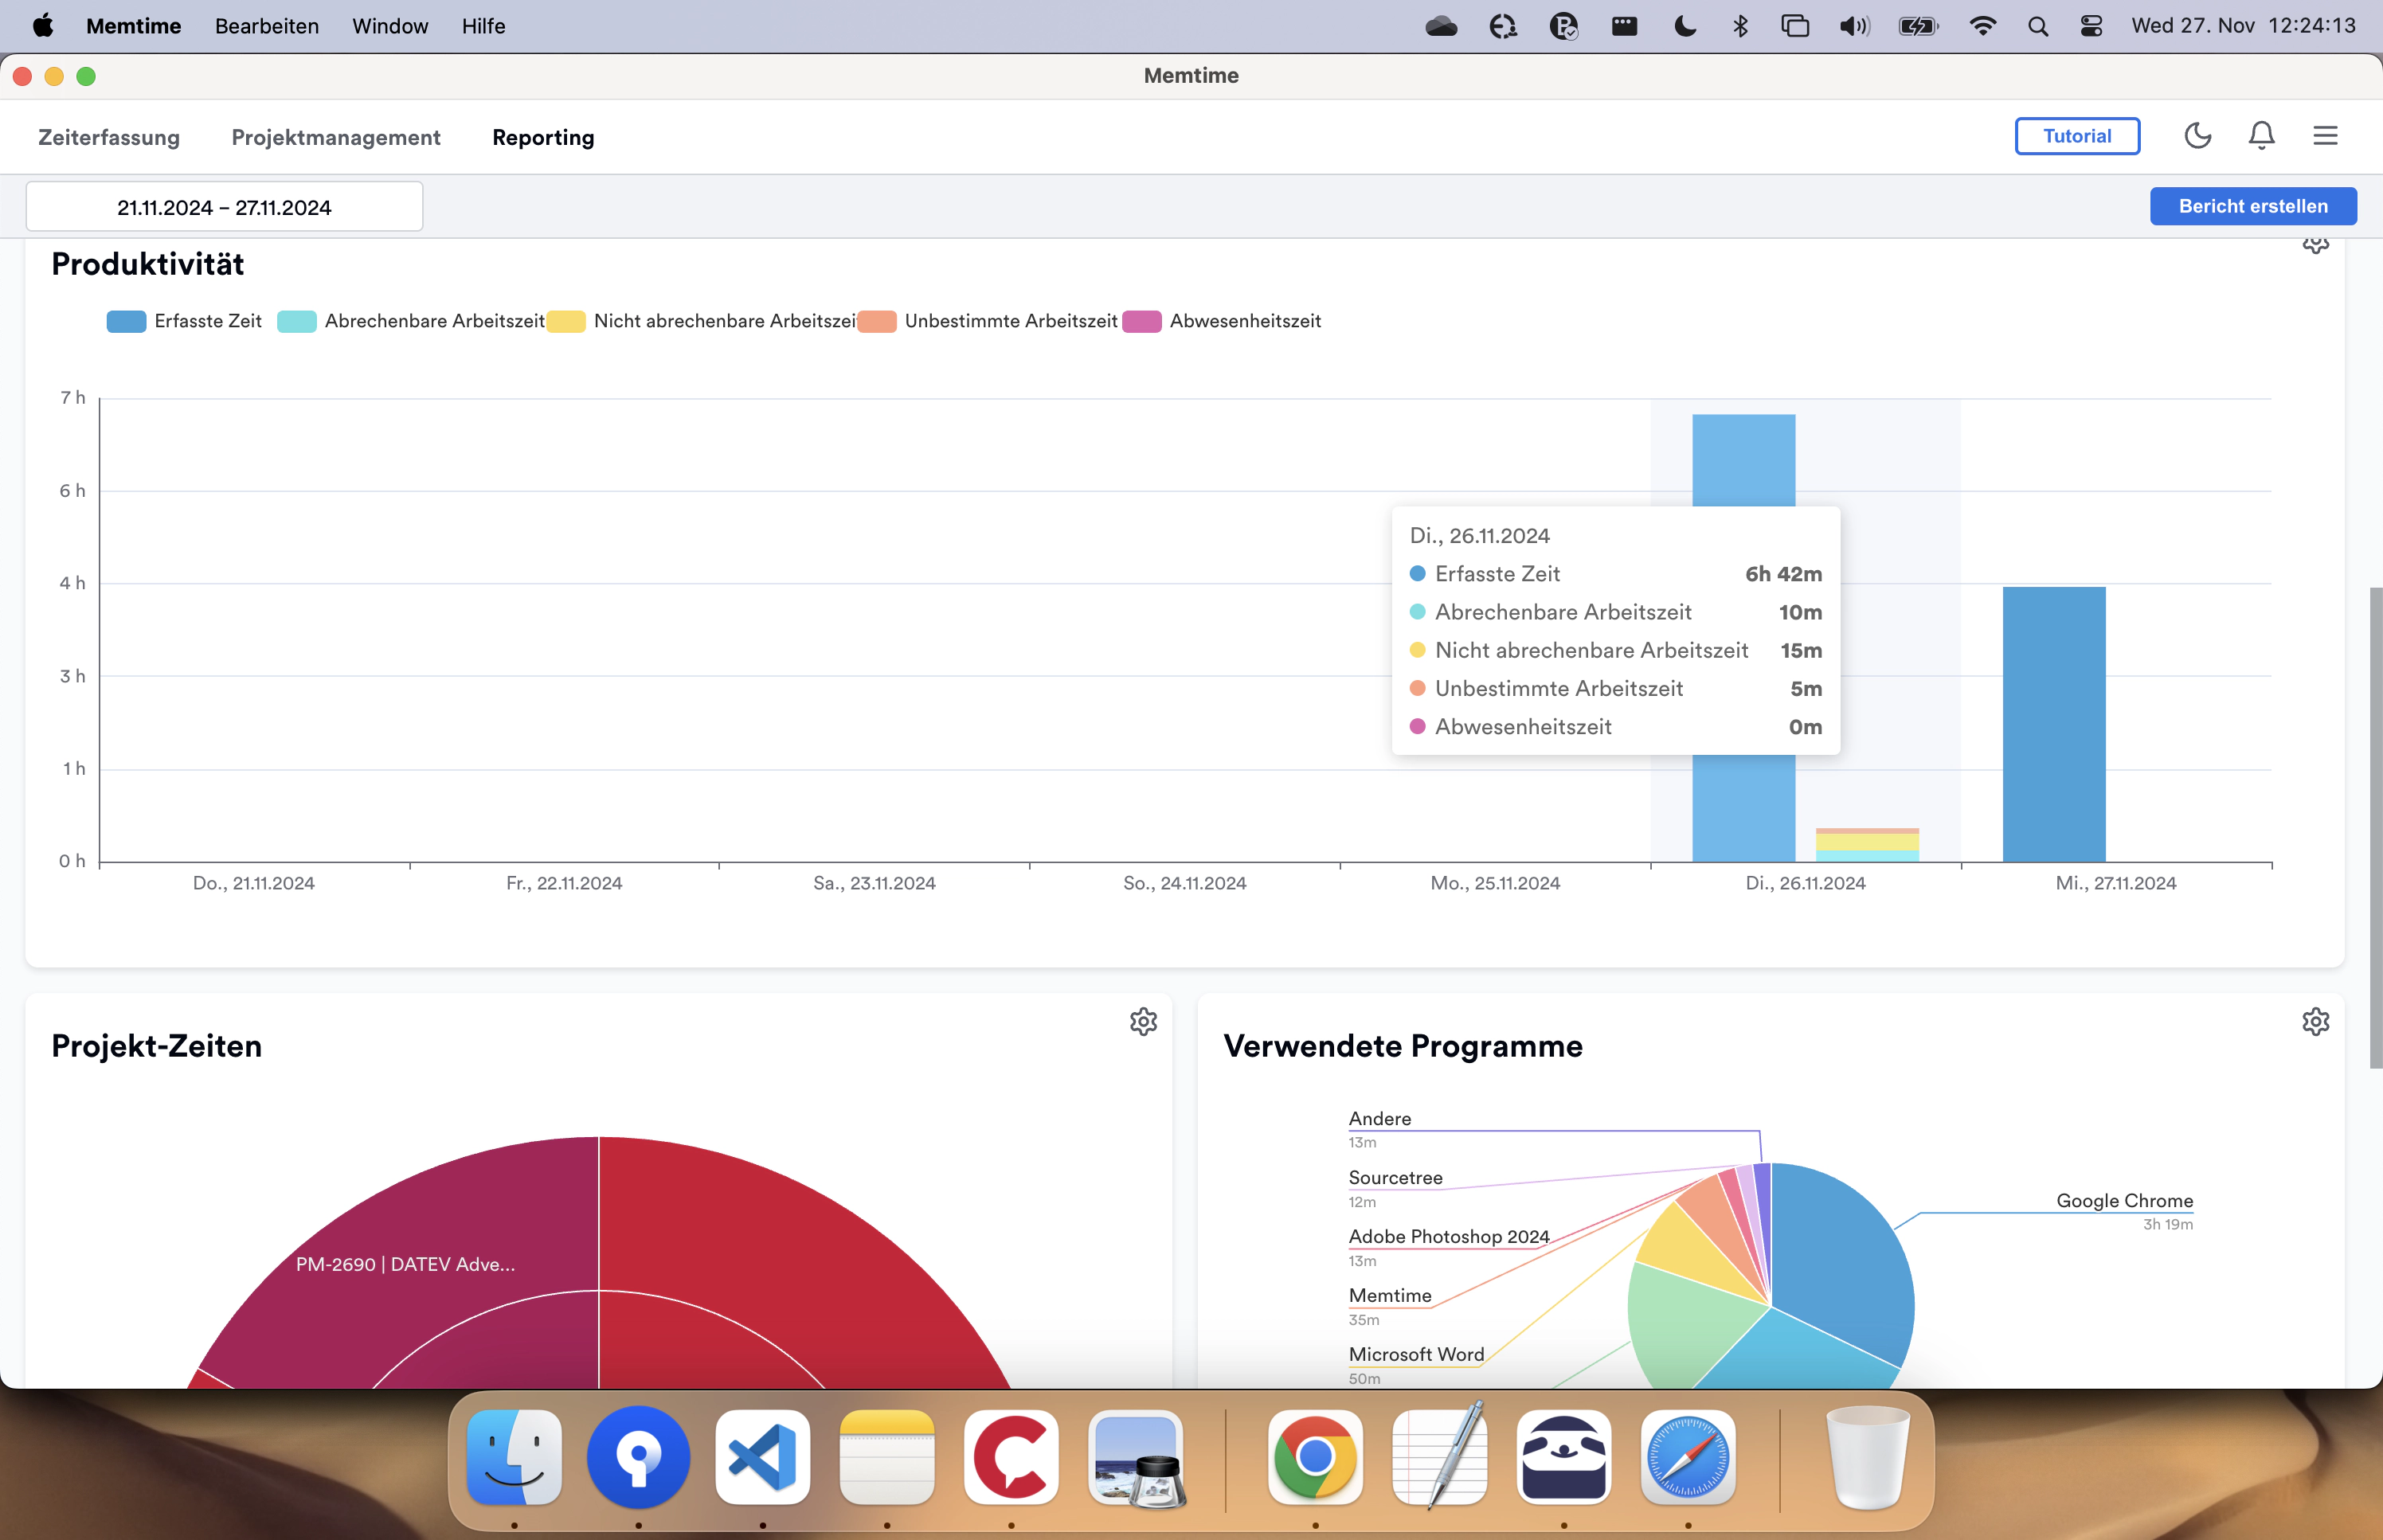Click Adobe Photoshop 2024 pie label
Screen dimensions: 2383x1540
(1449, 1237)
